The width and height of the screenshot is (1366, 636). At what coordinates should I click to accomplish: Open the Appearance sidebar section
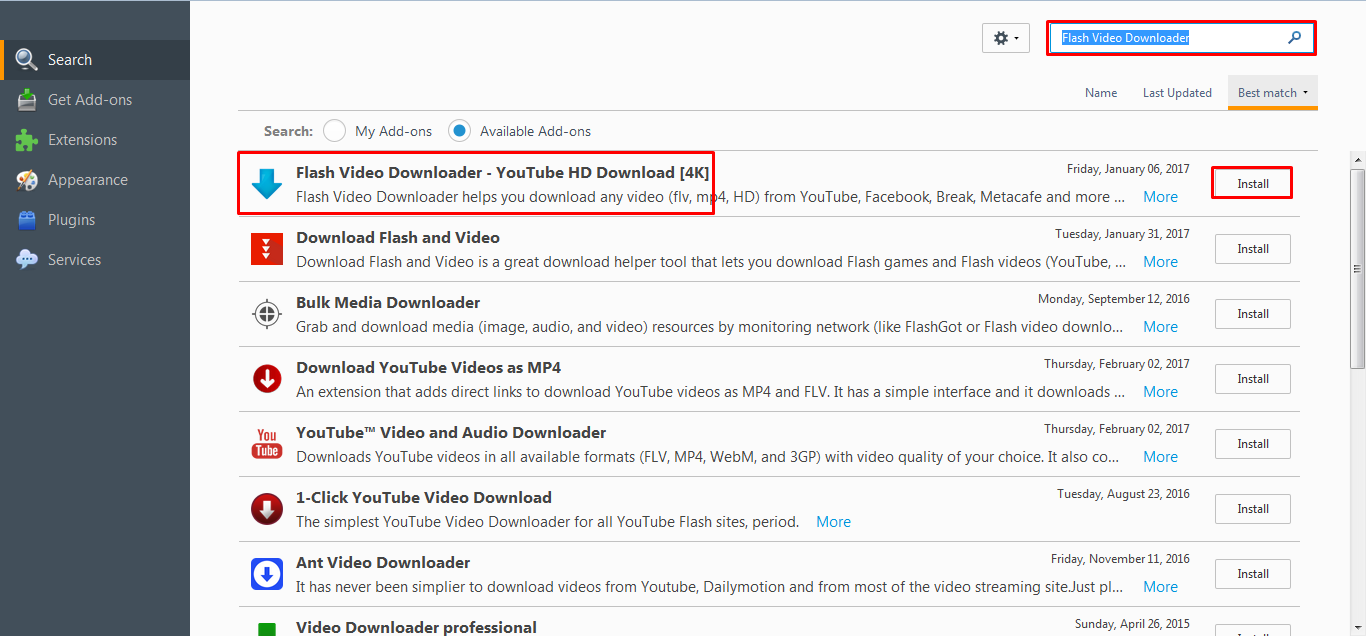87,180
